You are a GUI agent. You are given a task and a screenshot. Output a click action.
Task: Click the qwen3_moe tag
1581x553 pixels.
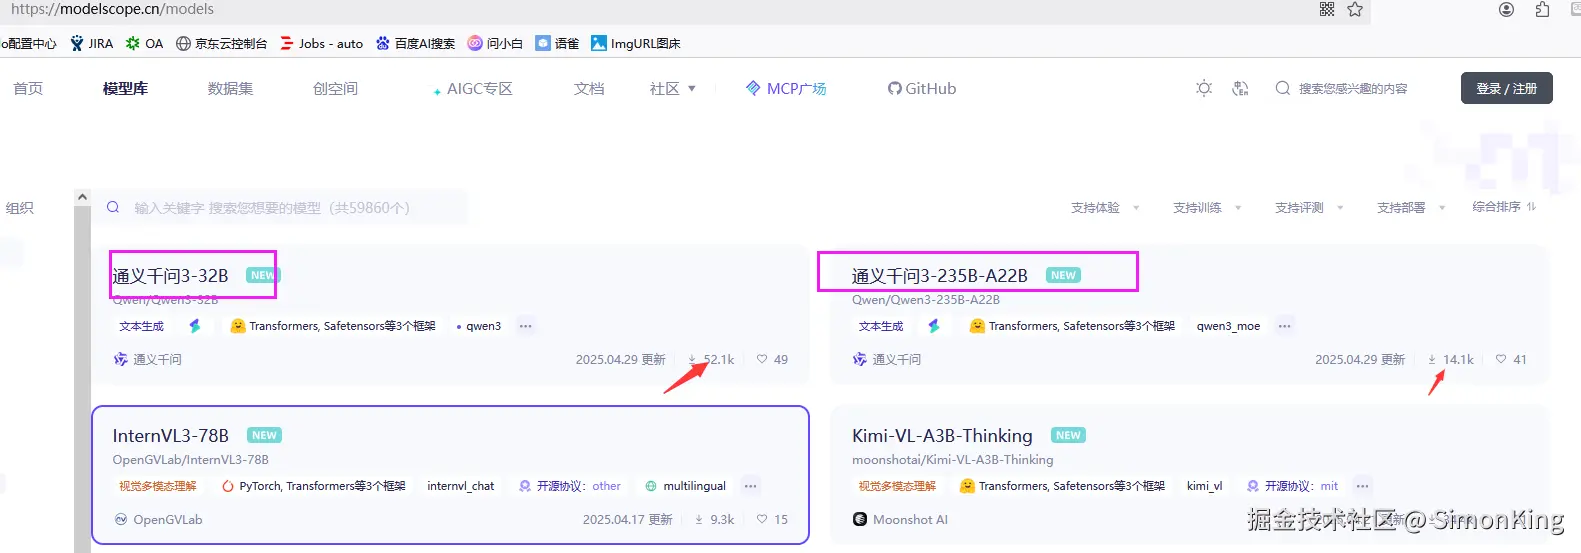pyautogui.click(x=1228, y=326)
